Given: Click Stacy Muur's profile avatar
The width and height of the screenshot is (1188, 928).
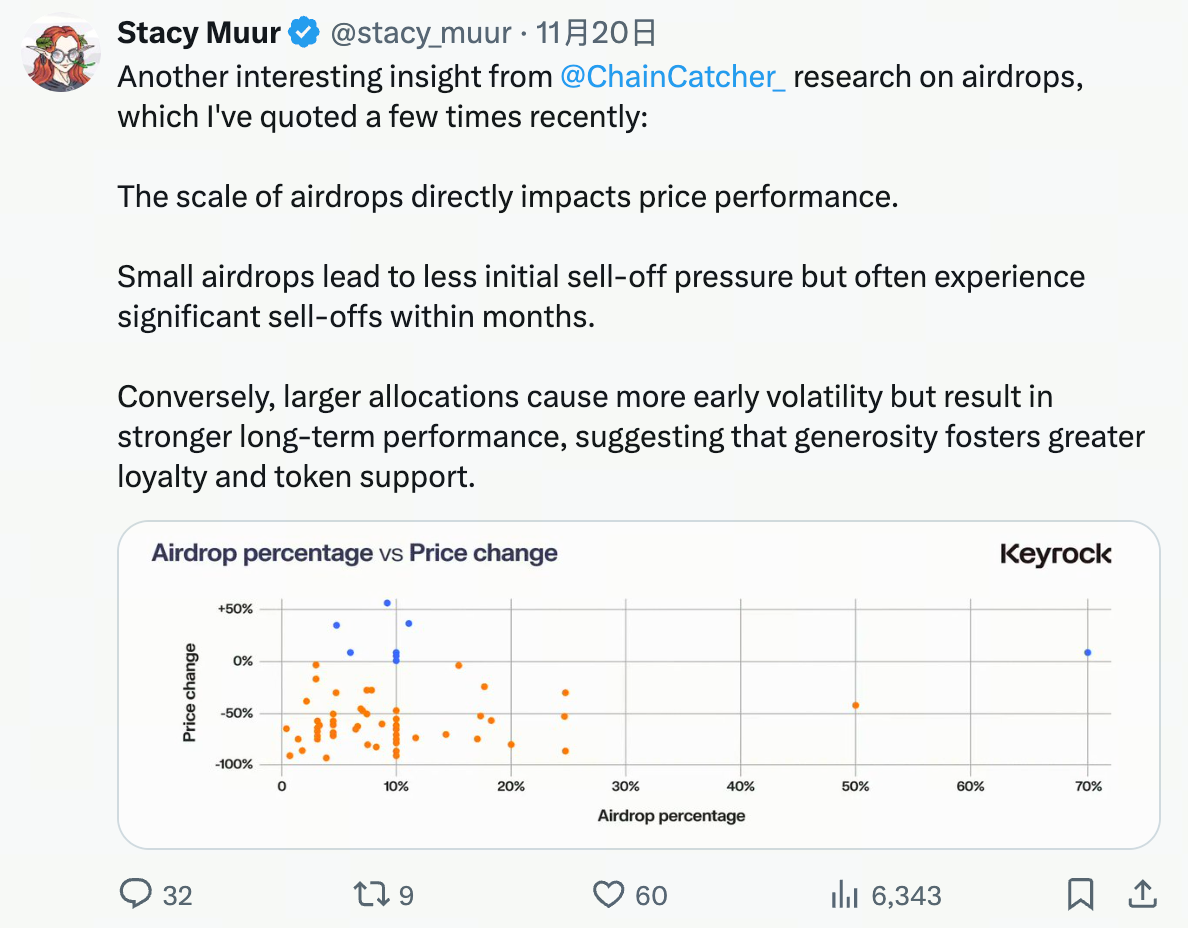Looking at the screenshot, I should (61, 54).
